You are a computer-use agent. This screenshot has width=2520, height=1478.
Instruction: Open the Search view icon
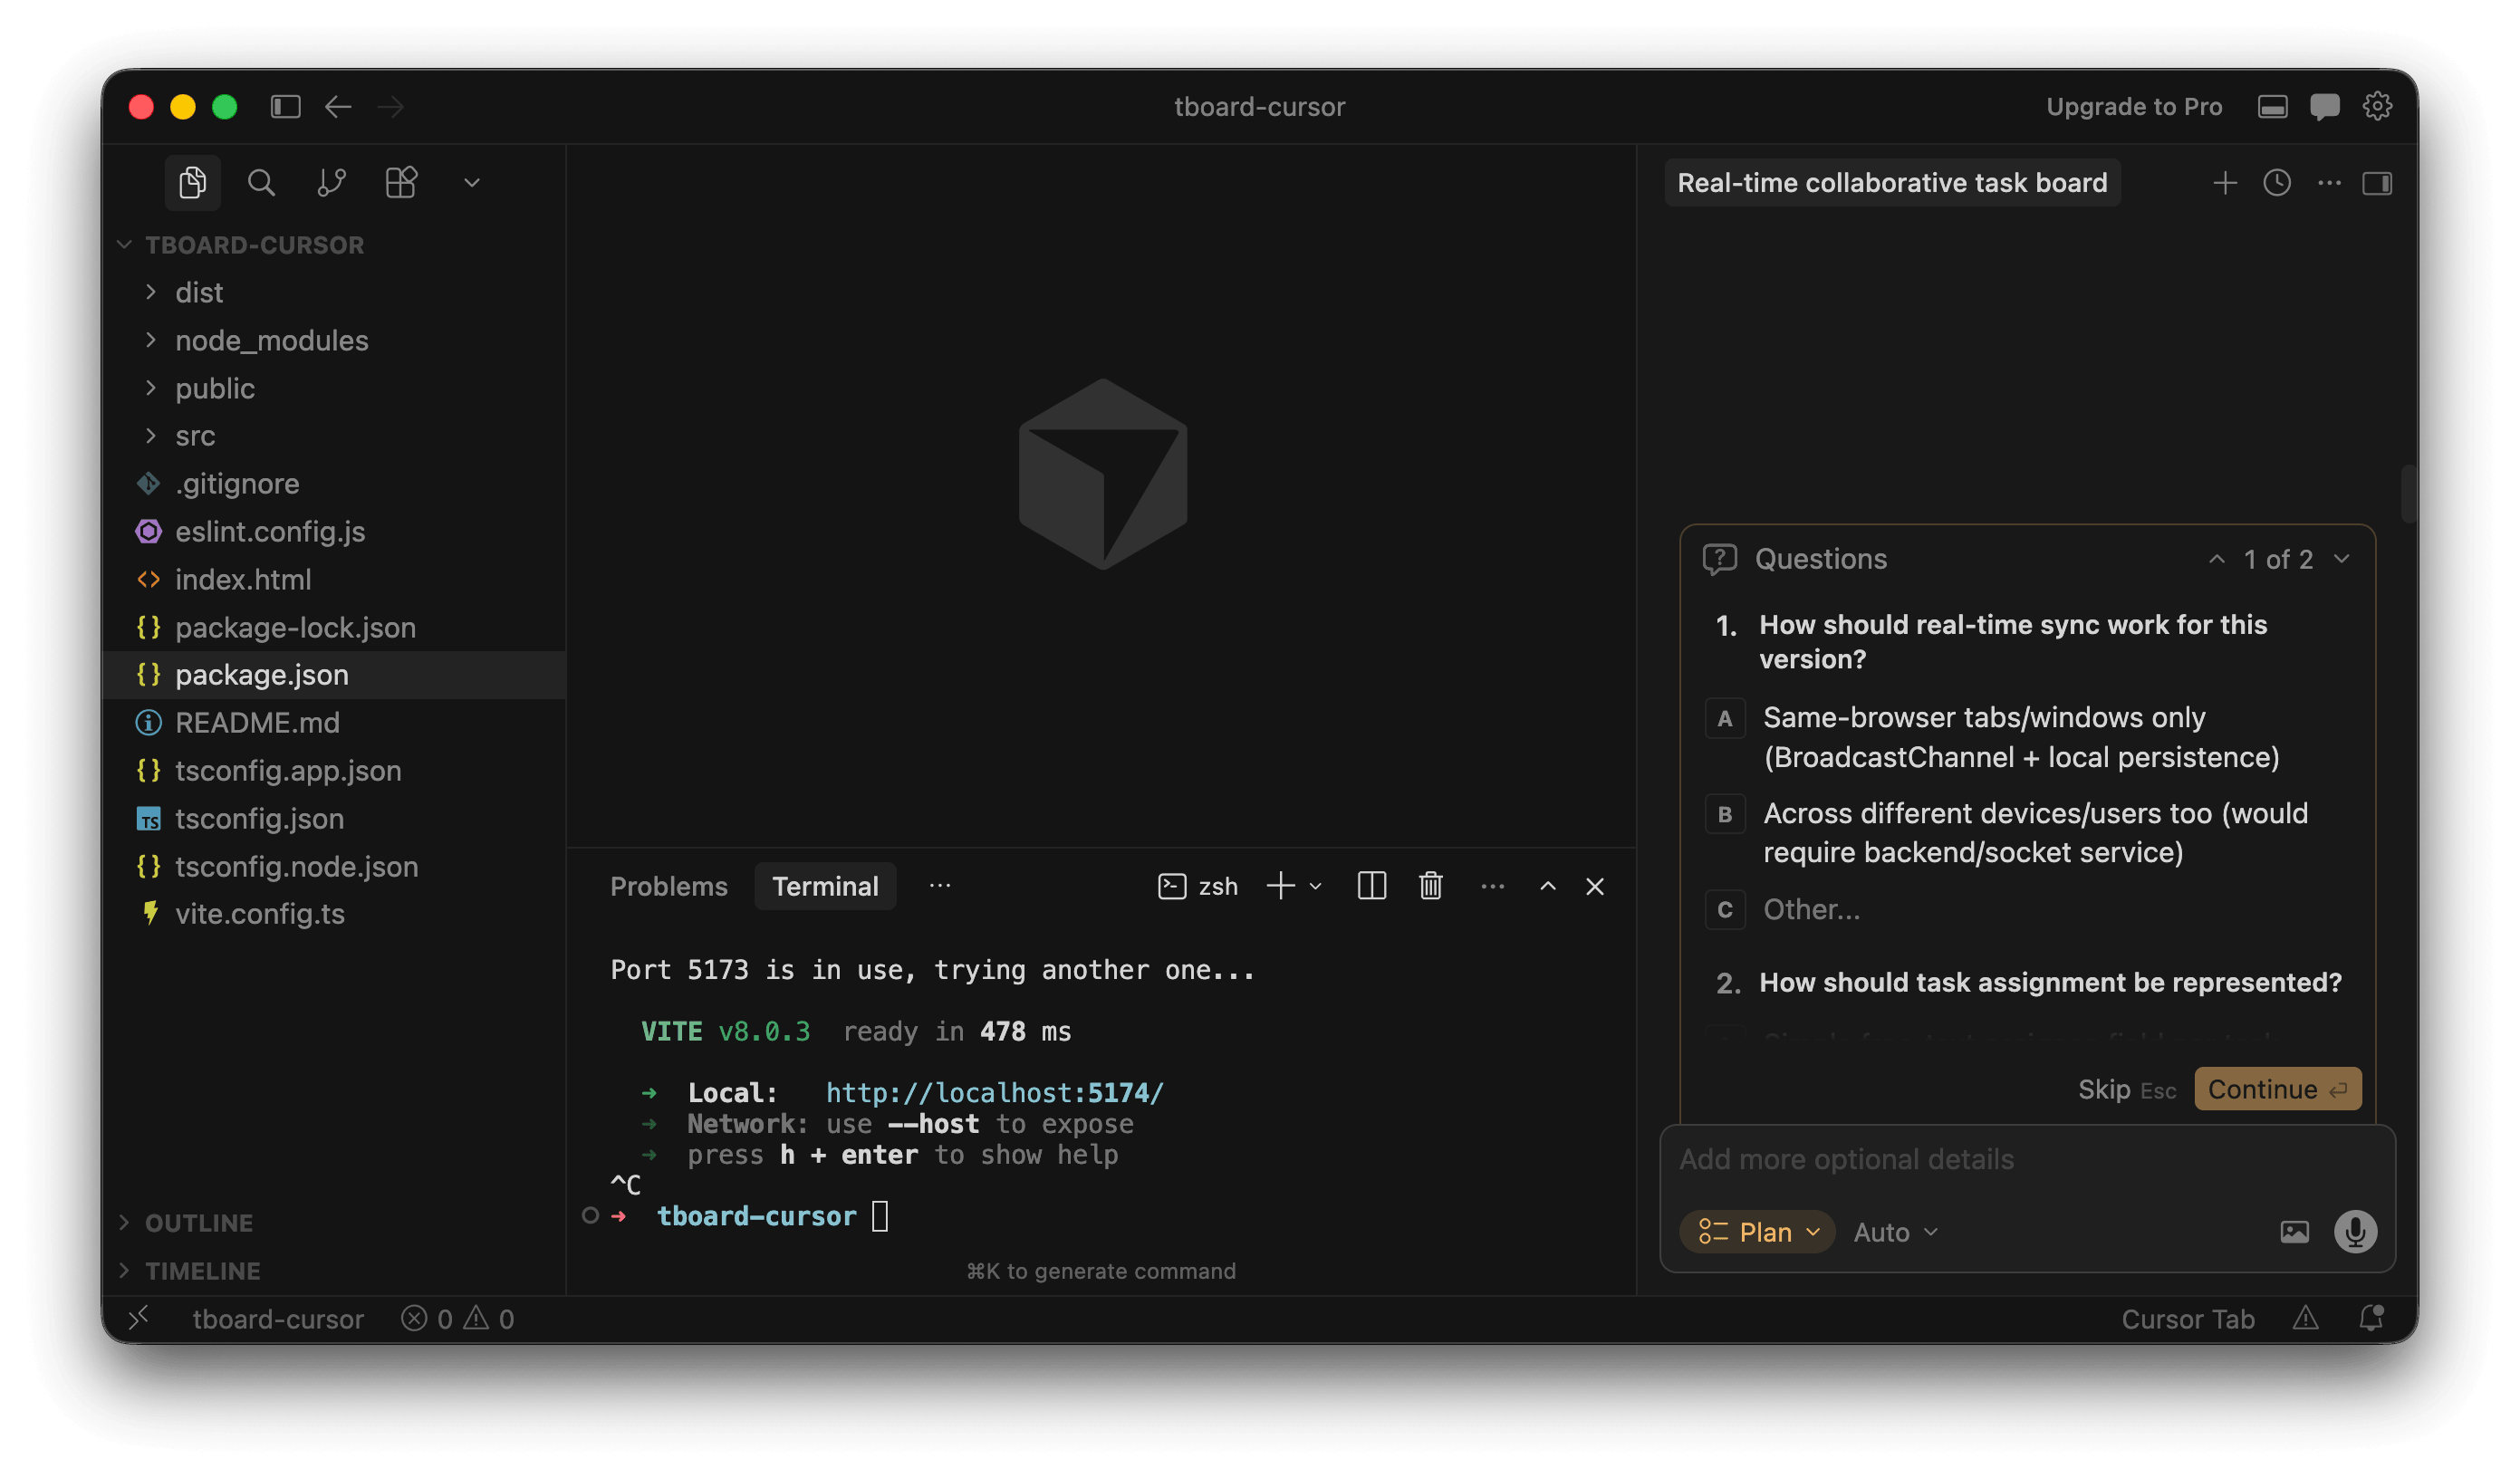(261, 183)
